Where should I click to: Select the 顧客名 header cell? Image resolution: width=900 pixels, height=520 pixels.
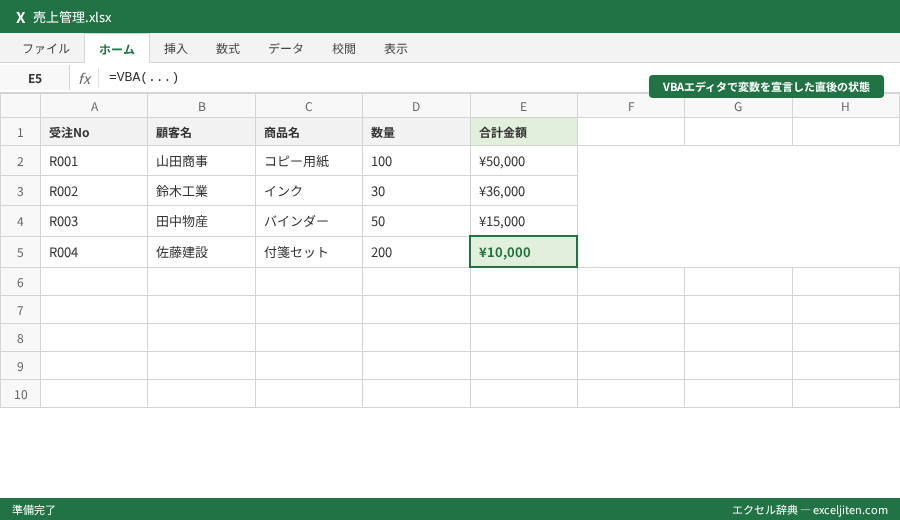tap(201, 132)
